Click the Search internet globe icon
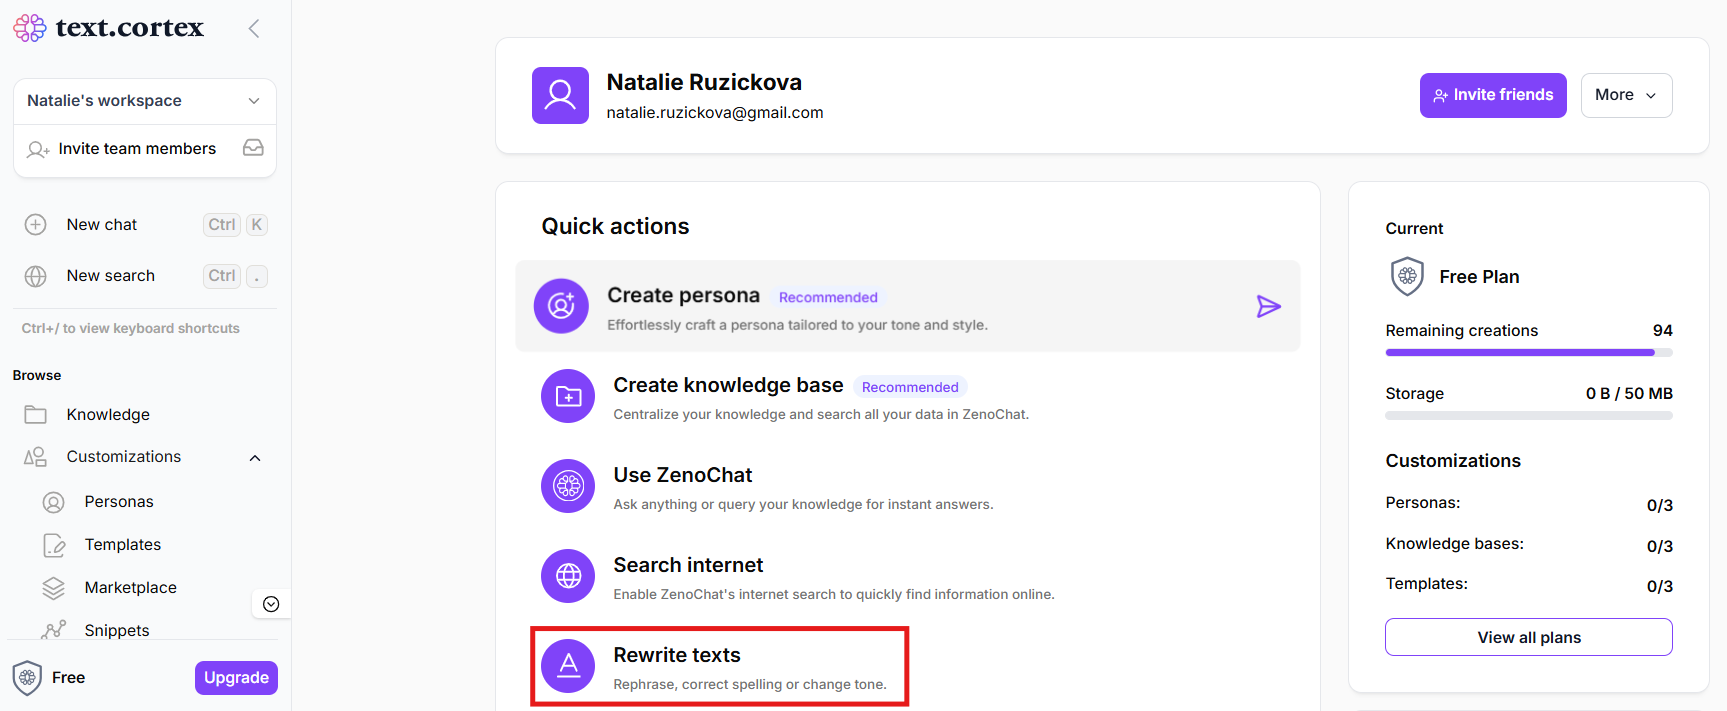The width and height of the screenshot is (1727, 711). click(568, 576)
